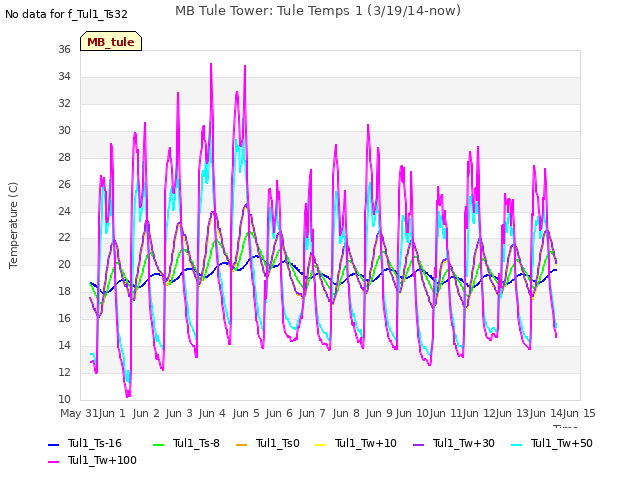Viewport: 640px width, 480px height.
Task: Click the MB_tule label box
Action: 111,41
